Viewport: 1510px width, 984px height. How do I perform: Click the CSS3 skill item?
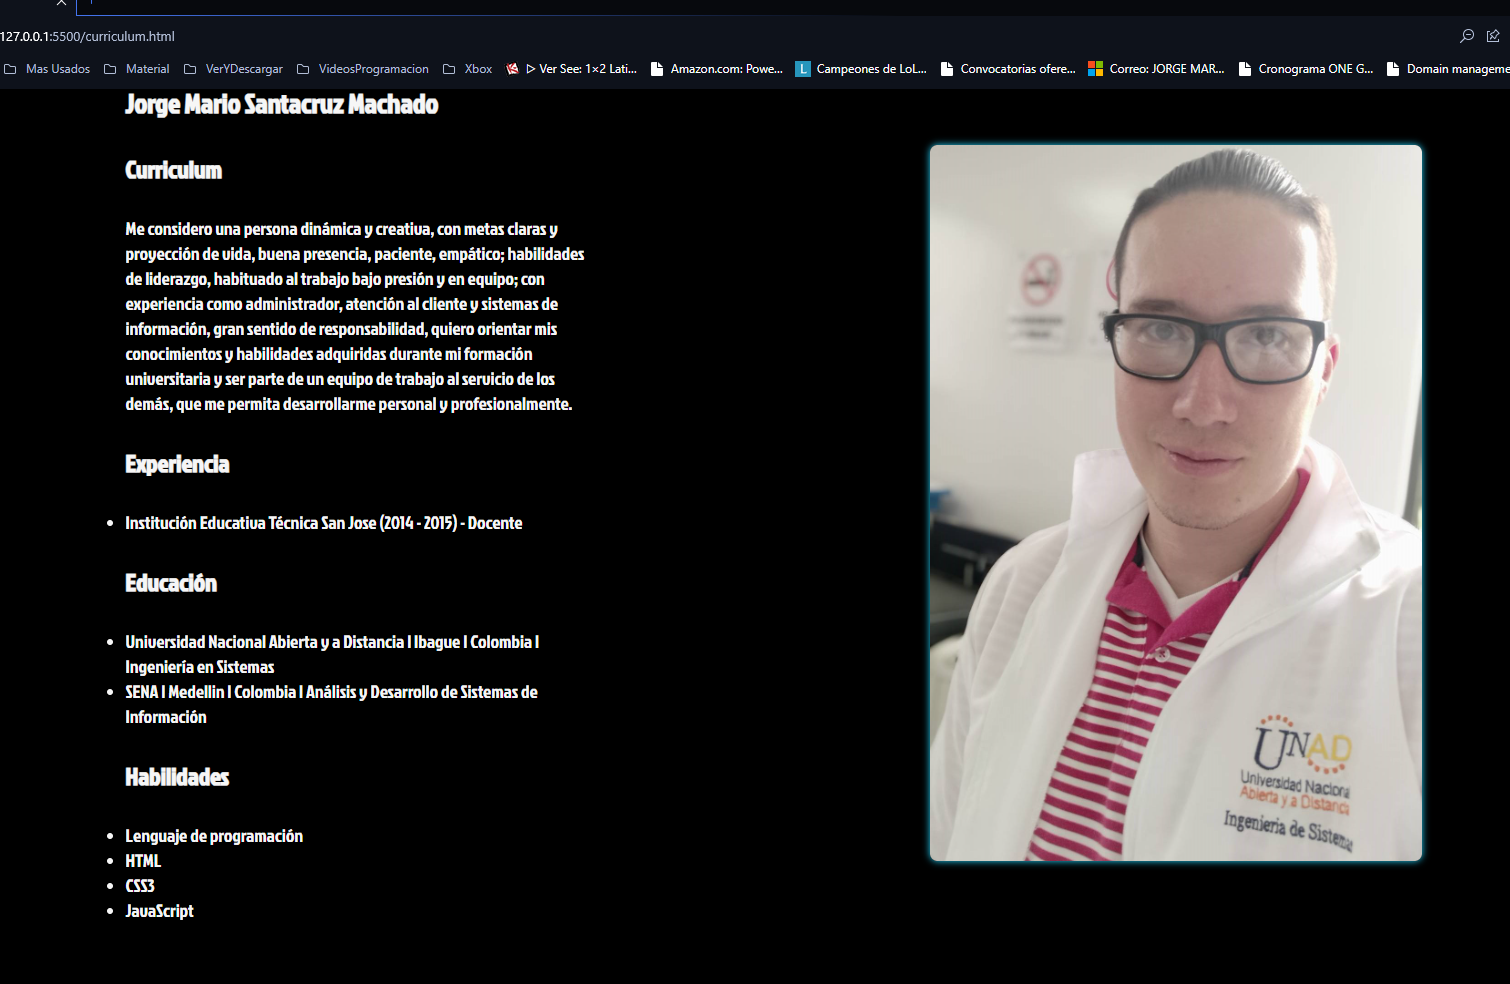pos(140,886)
